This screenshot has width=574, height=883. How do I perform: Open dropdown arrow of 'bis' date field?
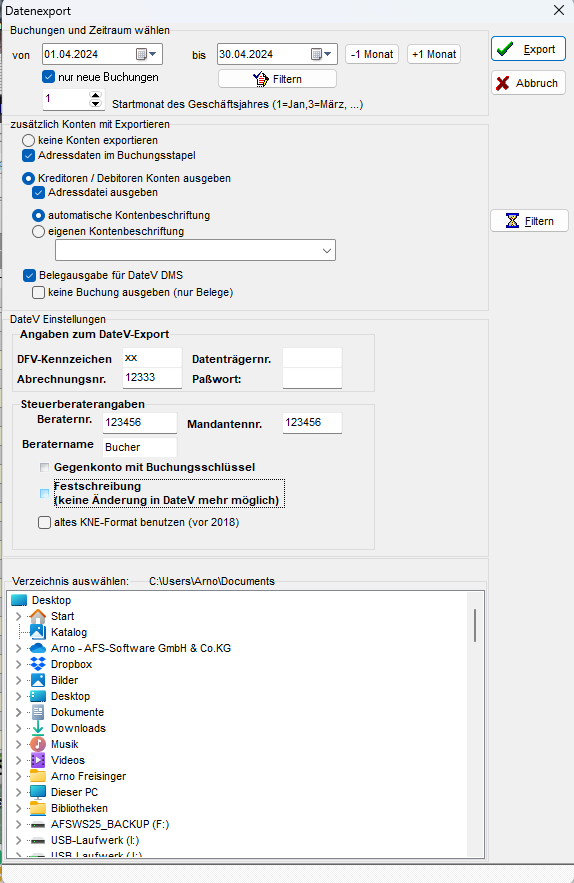[x=328, y=54]
